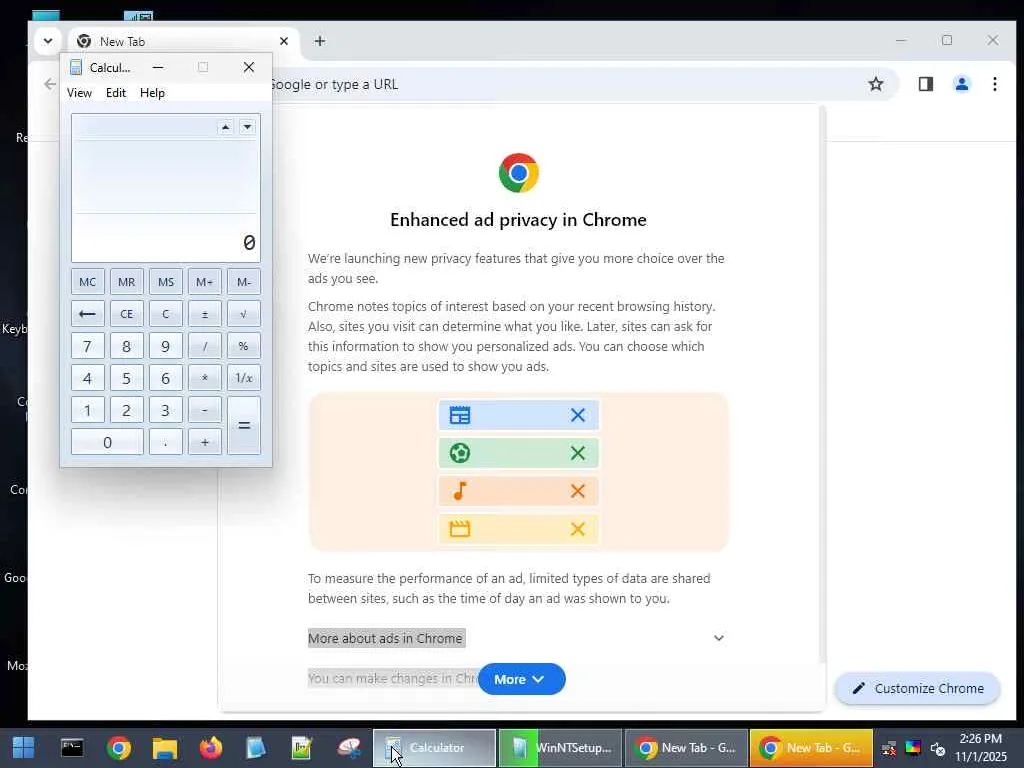
Task: Click digit 4 on the calculator
Action: coord(88,378)
